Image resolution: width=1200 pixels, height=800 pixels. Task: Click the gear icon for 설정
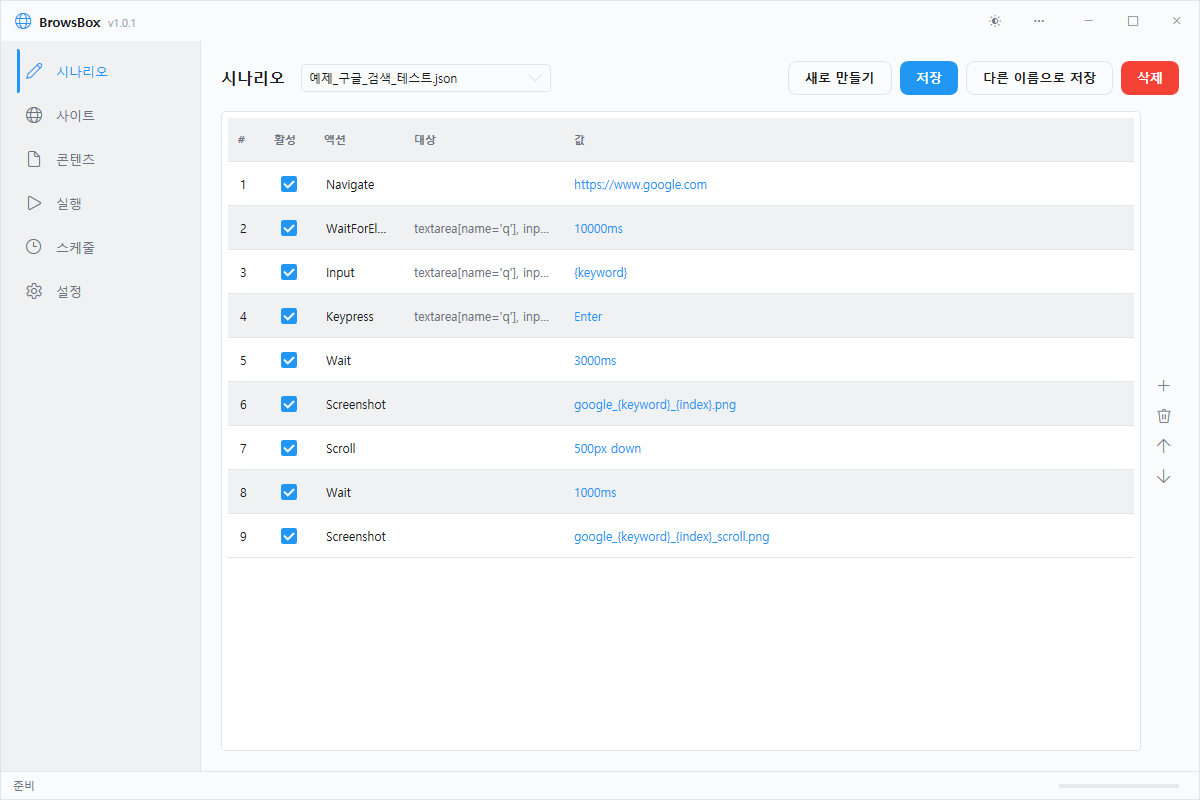point(34,291)
